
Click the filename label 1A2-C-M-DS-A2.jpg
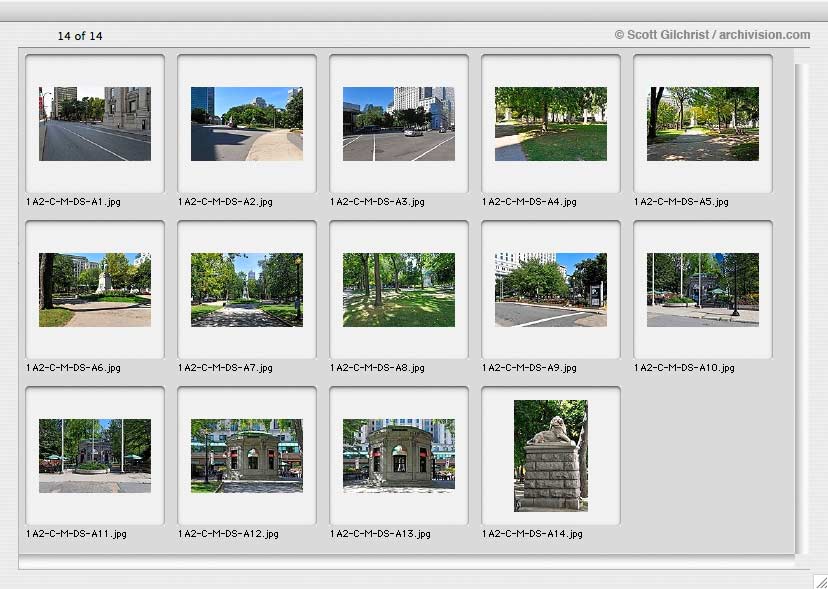pyautogui.click(x=225, y=202)
